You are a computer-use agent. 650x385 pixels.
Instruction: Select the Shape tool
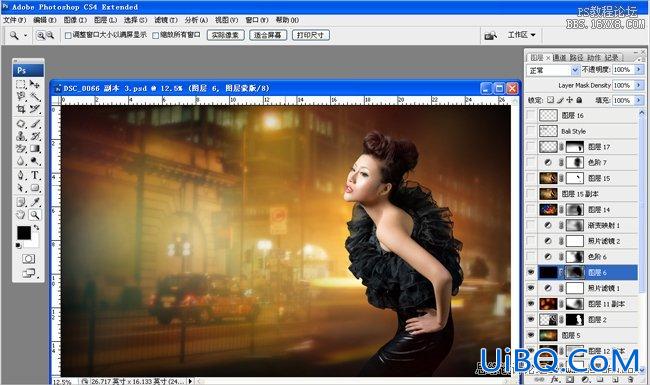click(35, 188)
